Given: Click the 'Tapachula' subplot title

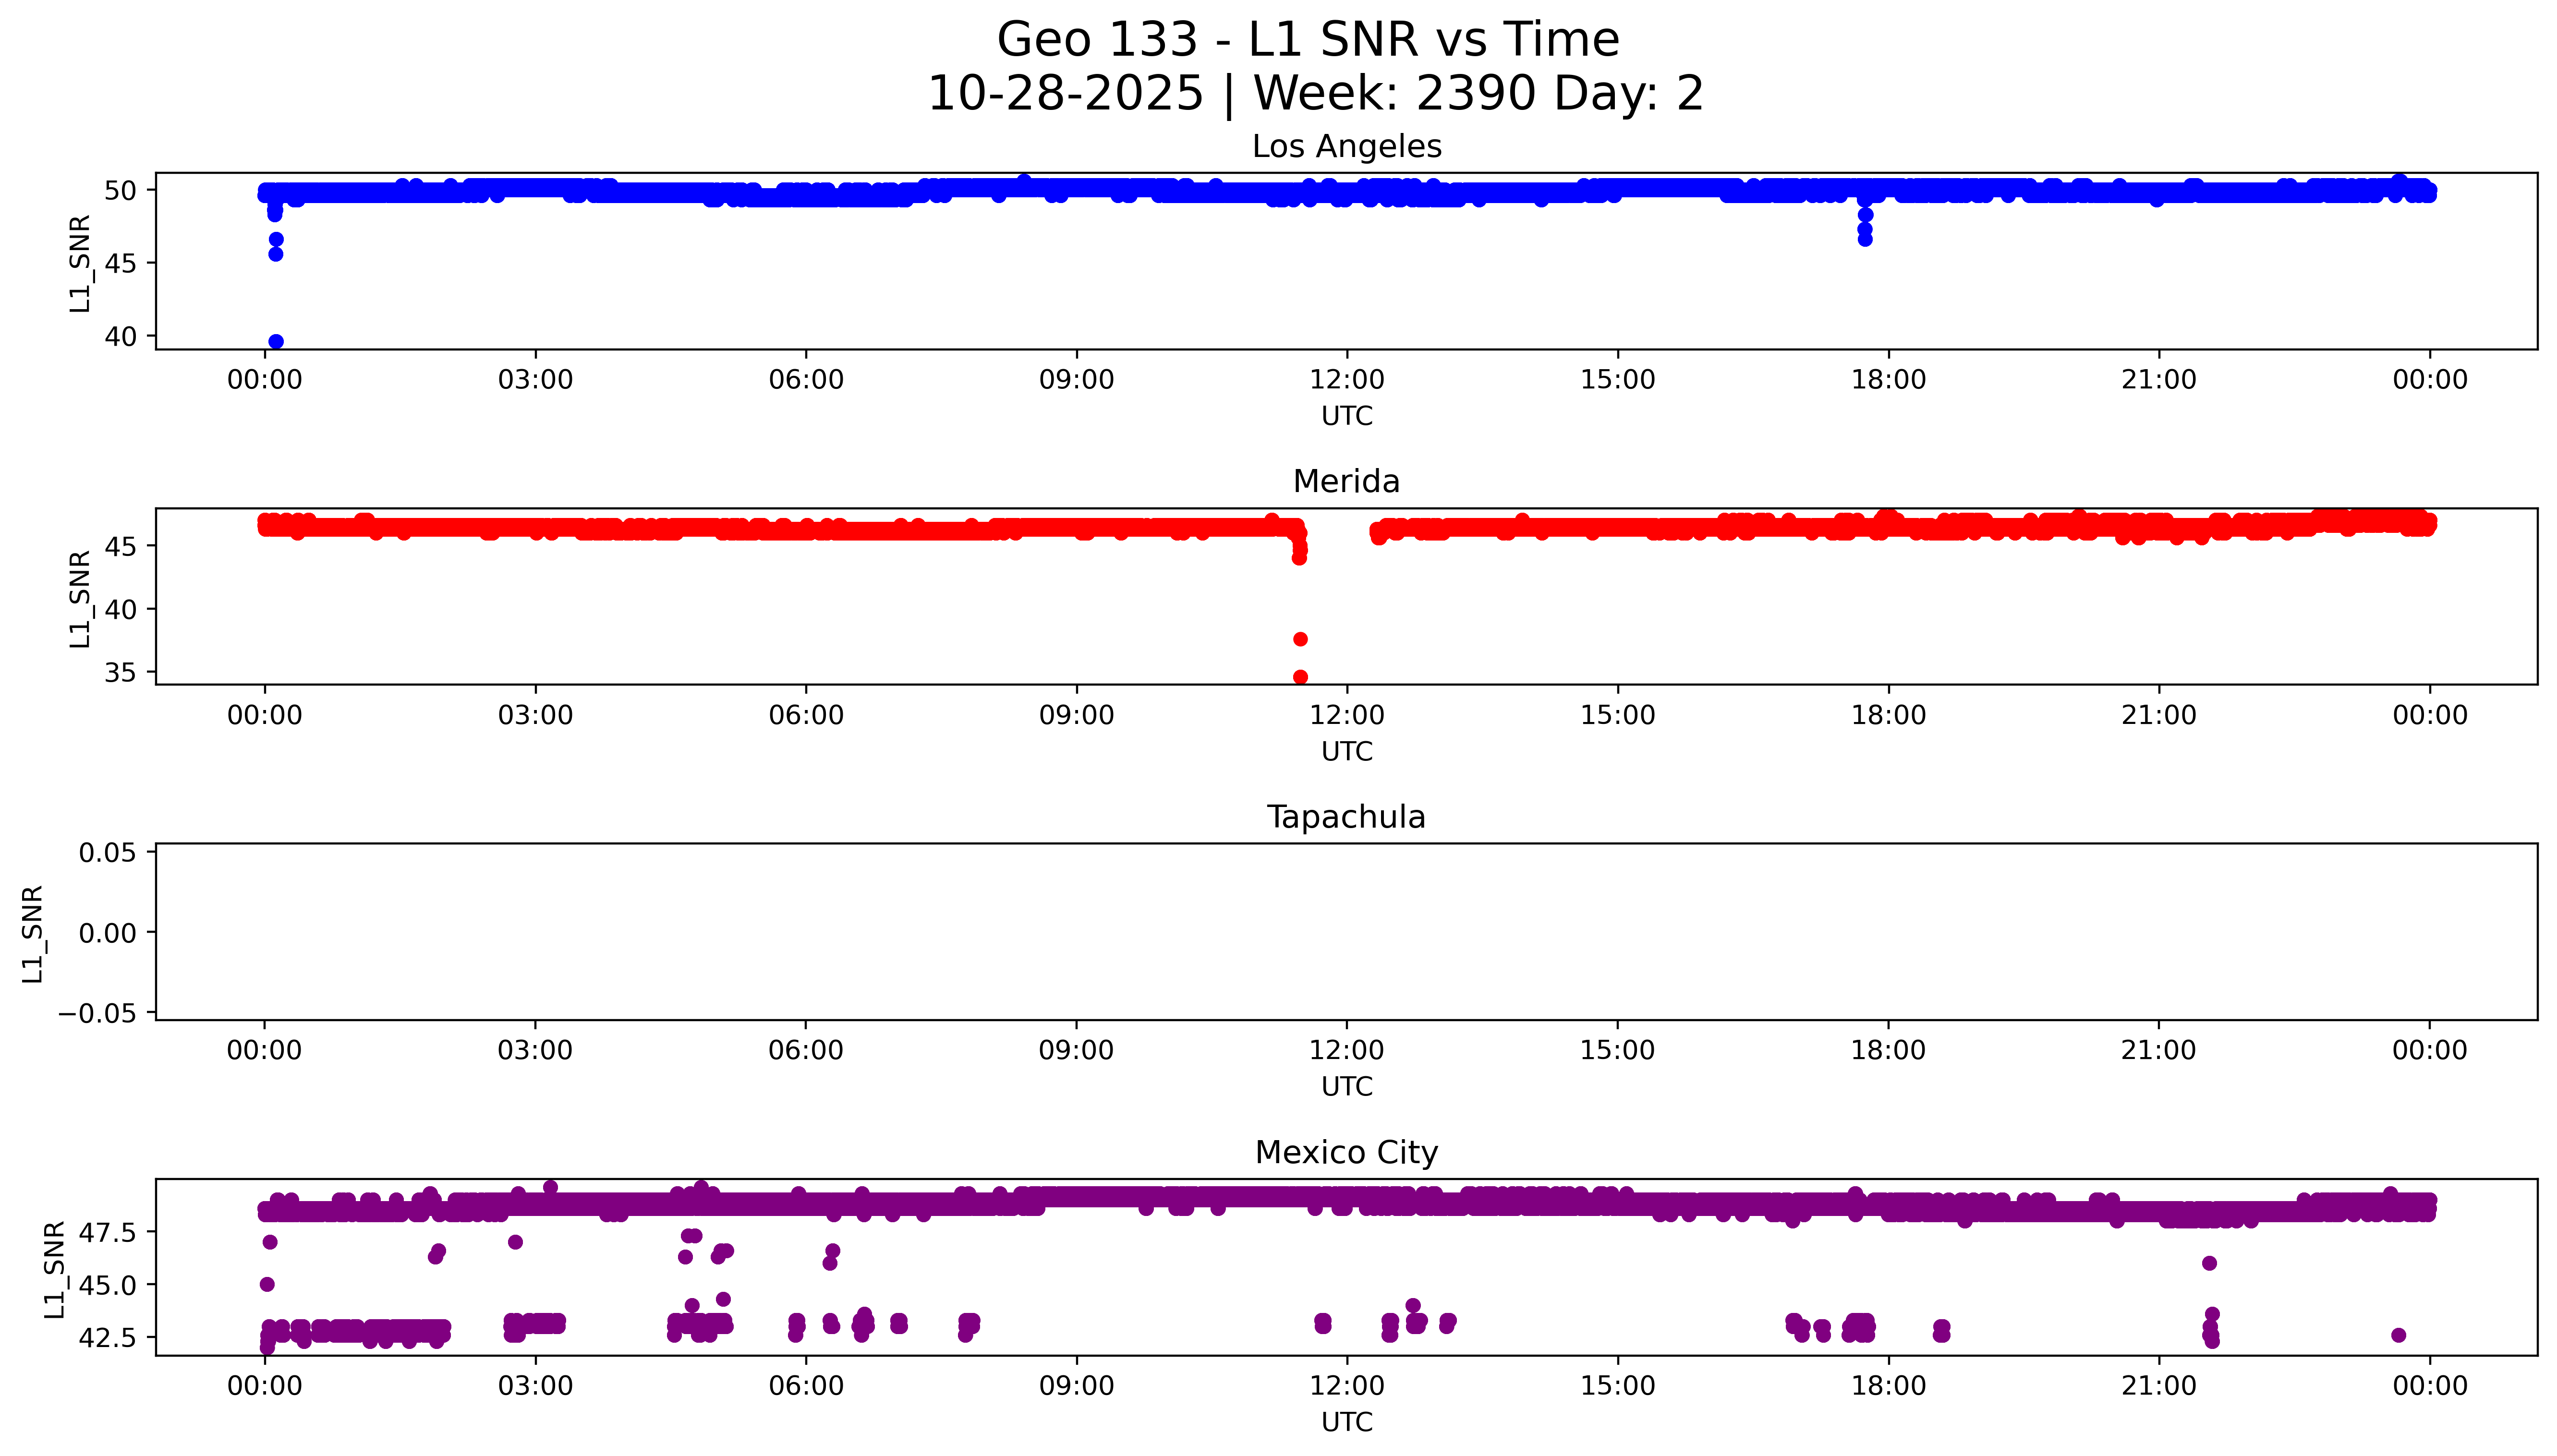Looking at the screenshot, I should pyautogui.click(x=1346, y=817).
